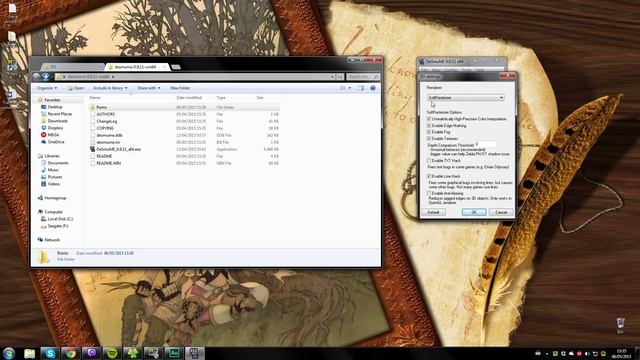The width and height of the screenshot is (640, 360).
Task: Open the Renderer SoftRasterizer dropdown
Action: click(x=466, y=98)
